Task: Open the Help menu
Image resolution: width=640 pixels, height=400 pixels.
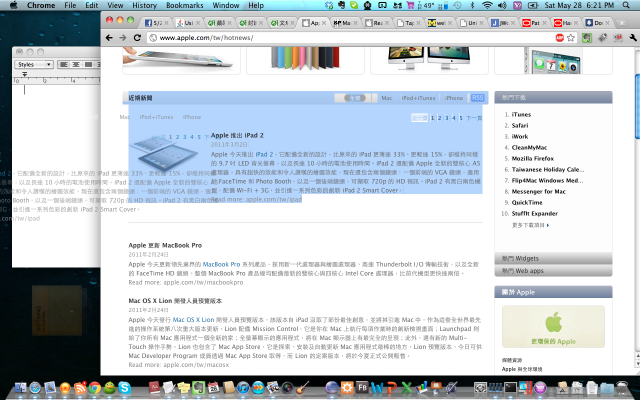Action: [256, 5]
